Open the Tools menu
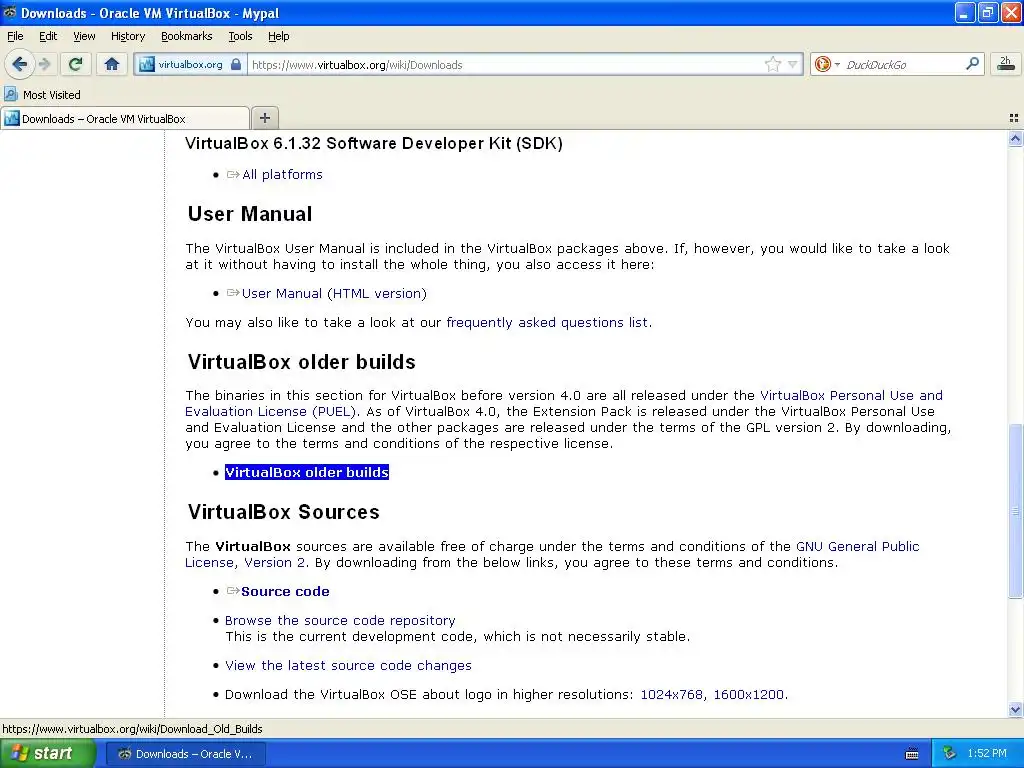The height and width of the screenshot is (768, 1024). pyautogui.click(x=240, y=36)
